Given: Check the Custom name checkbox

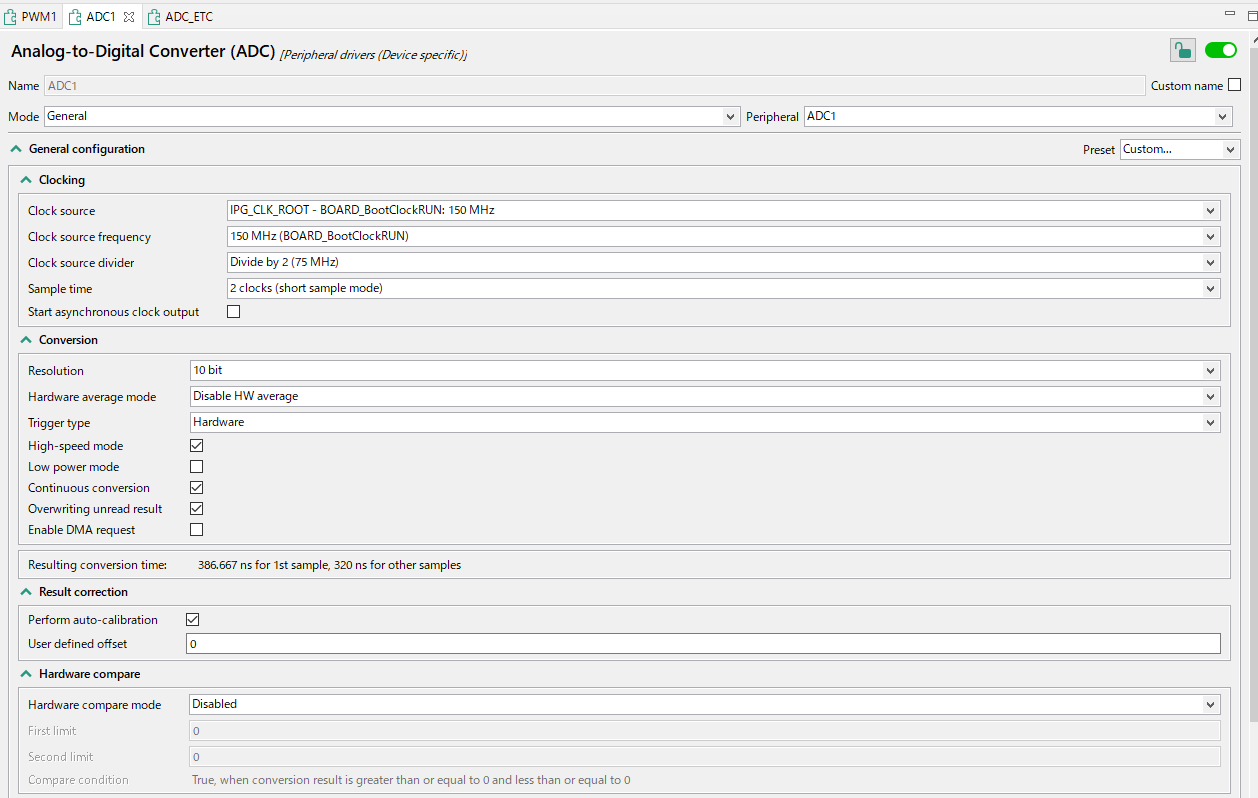Looking at the screenshot, I should [x=1235, y=85].
